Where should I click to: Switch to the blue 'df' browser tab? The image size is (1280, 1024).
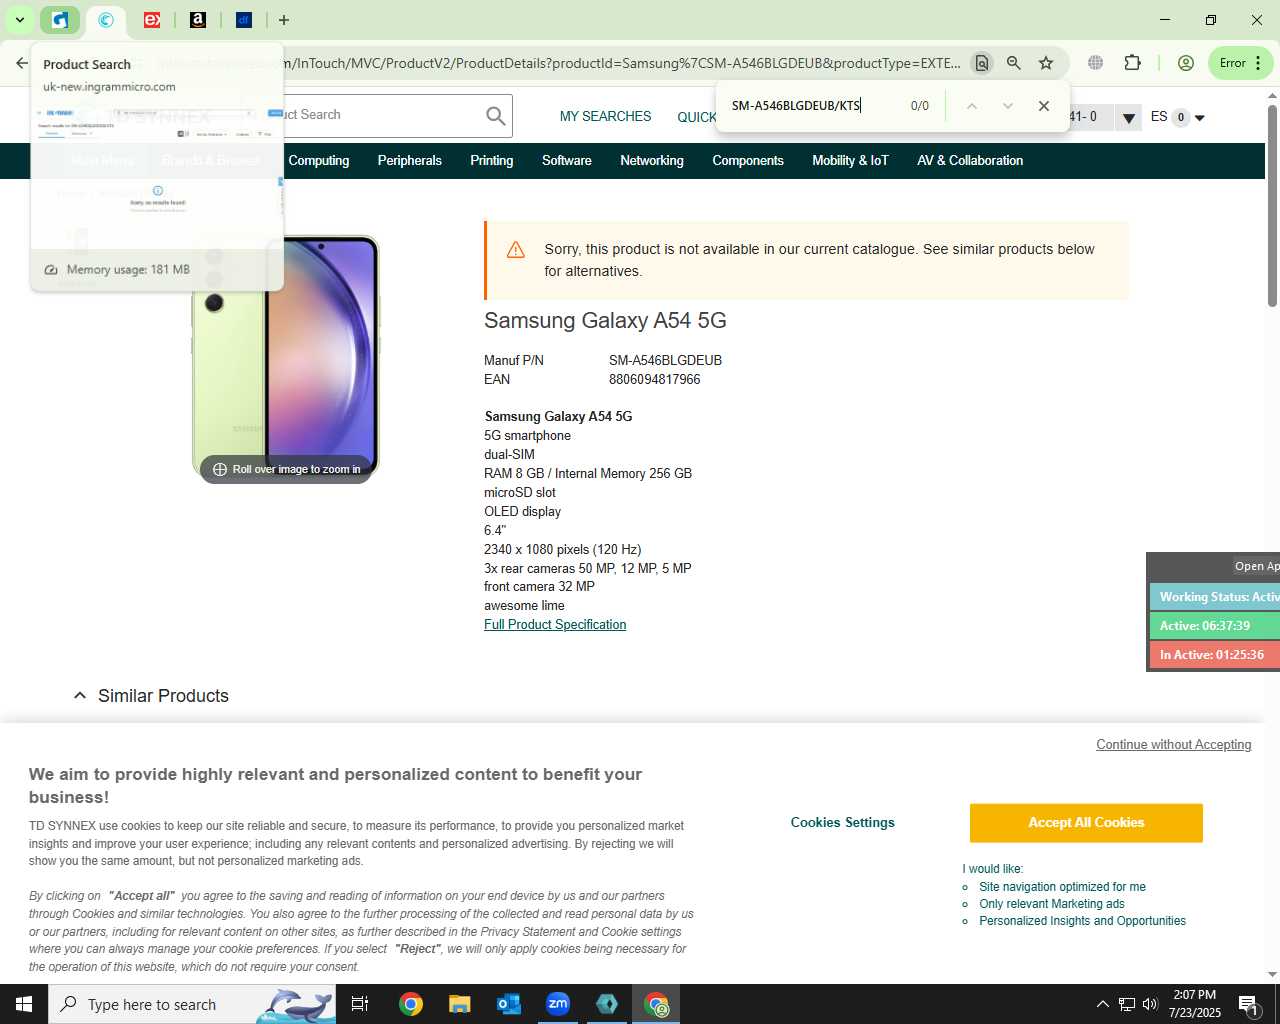pos(244,20)
